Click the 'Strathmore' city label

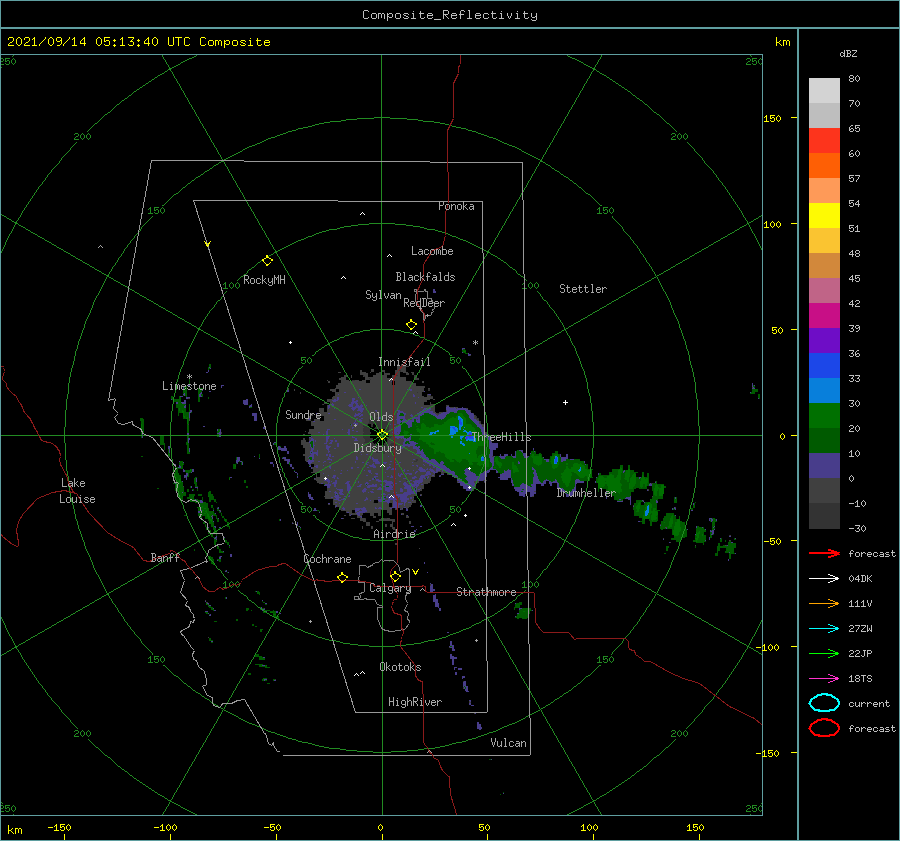pyautogui.click(x=486, y=592)
